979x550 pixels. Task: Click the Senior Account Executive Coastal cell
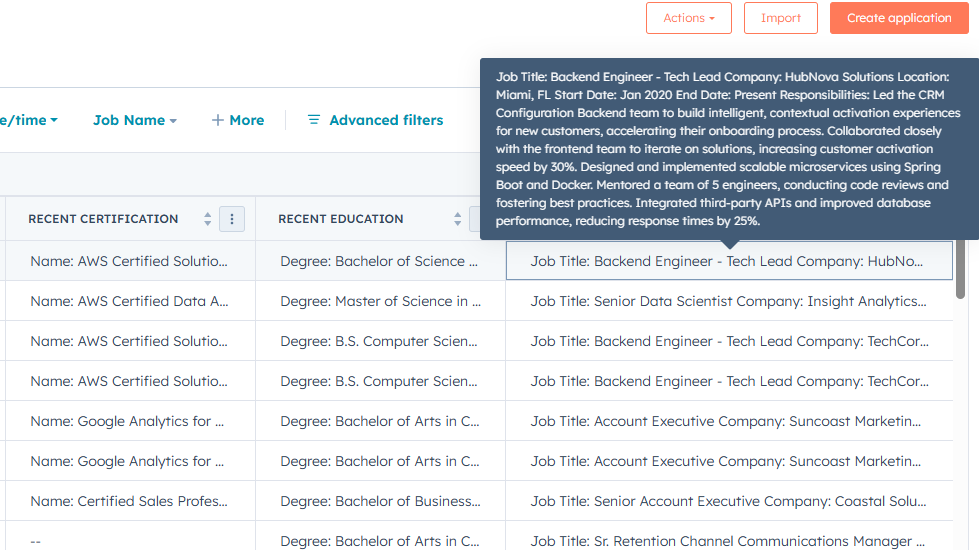point(728,501)
